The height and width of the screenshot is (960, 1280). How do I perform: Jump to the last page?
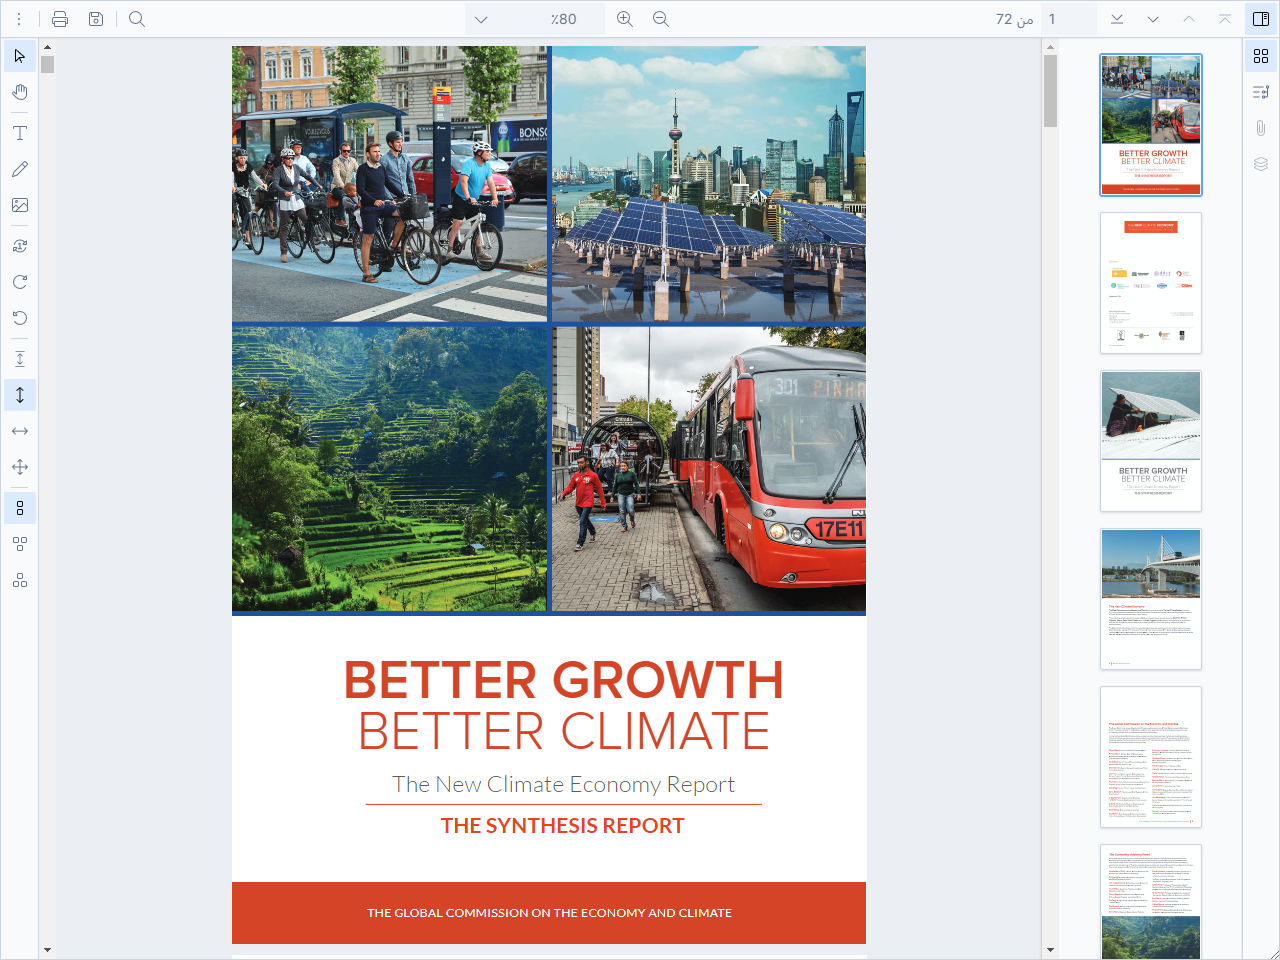(1117, 19)
